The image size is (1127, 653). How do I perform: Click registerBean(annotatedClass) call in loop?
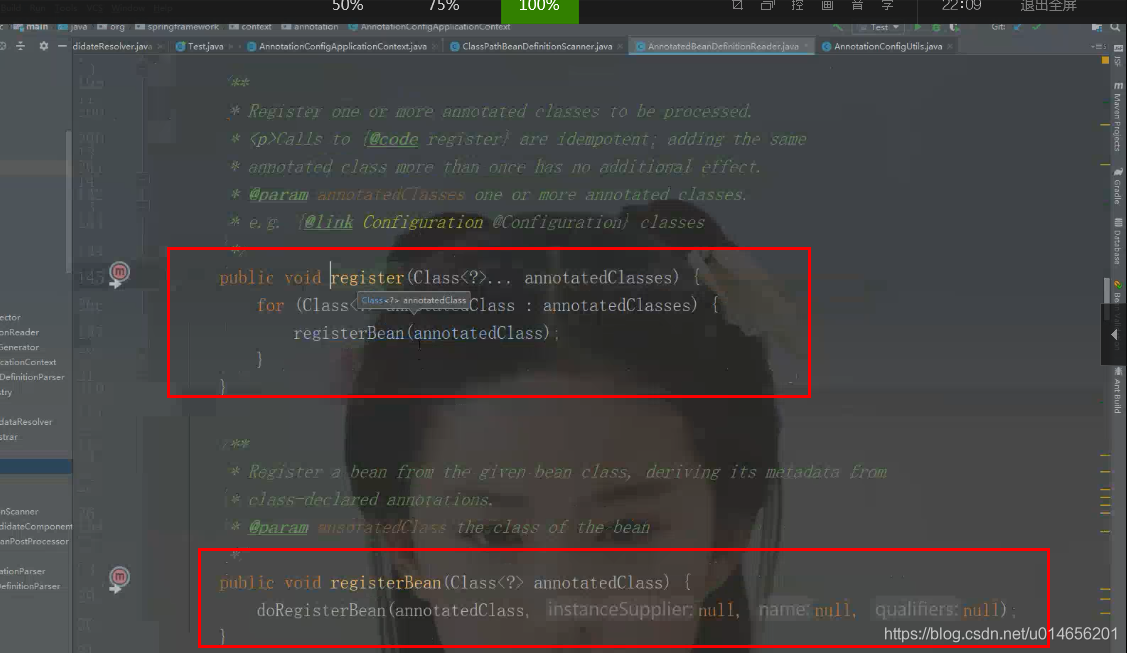421,333
